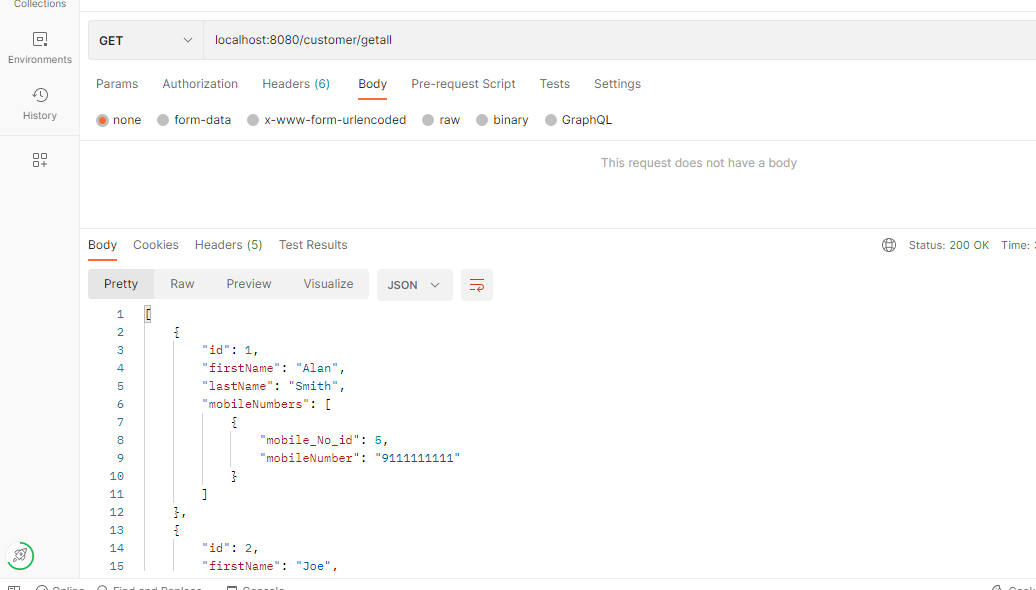Click the wrap lines icon in response toolbar

click(476, 285)
